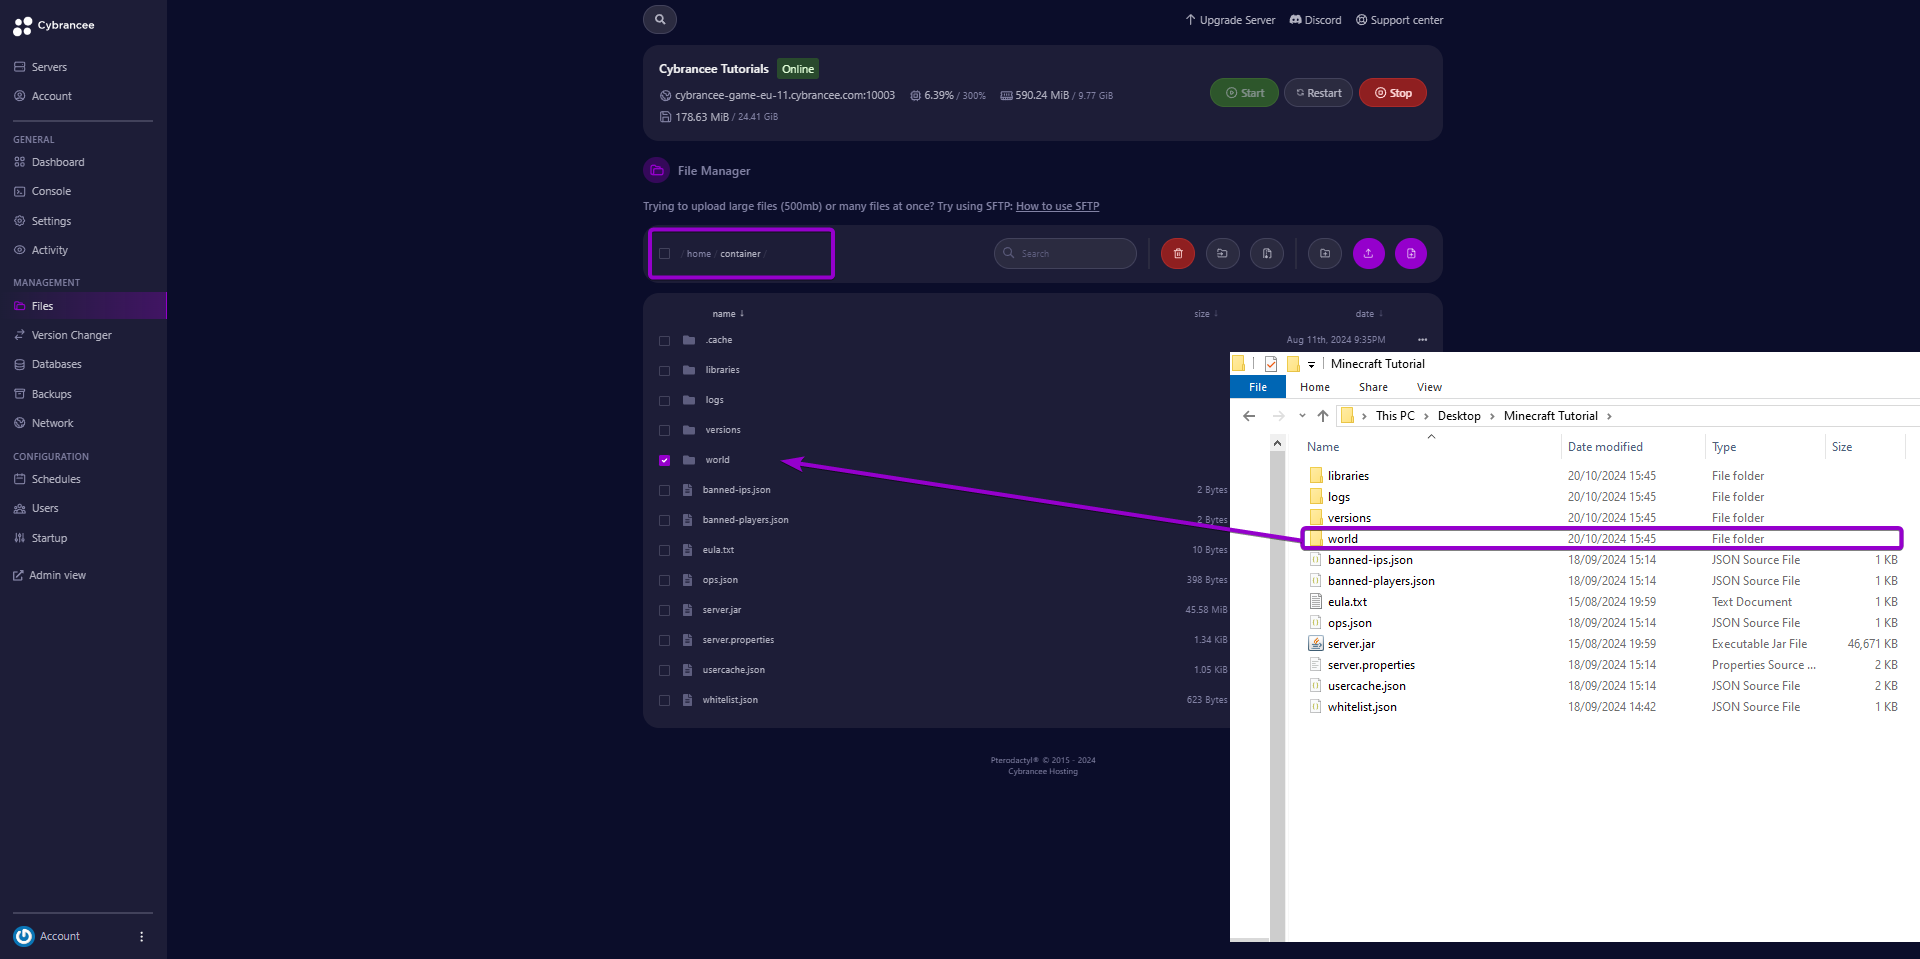Open the How to use SFTP link

click(1057, 206)
